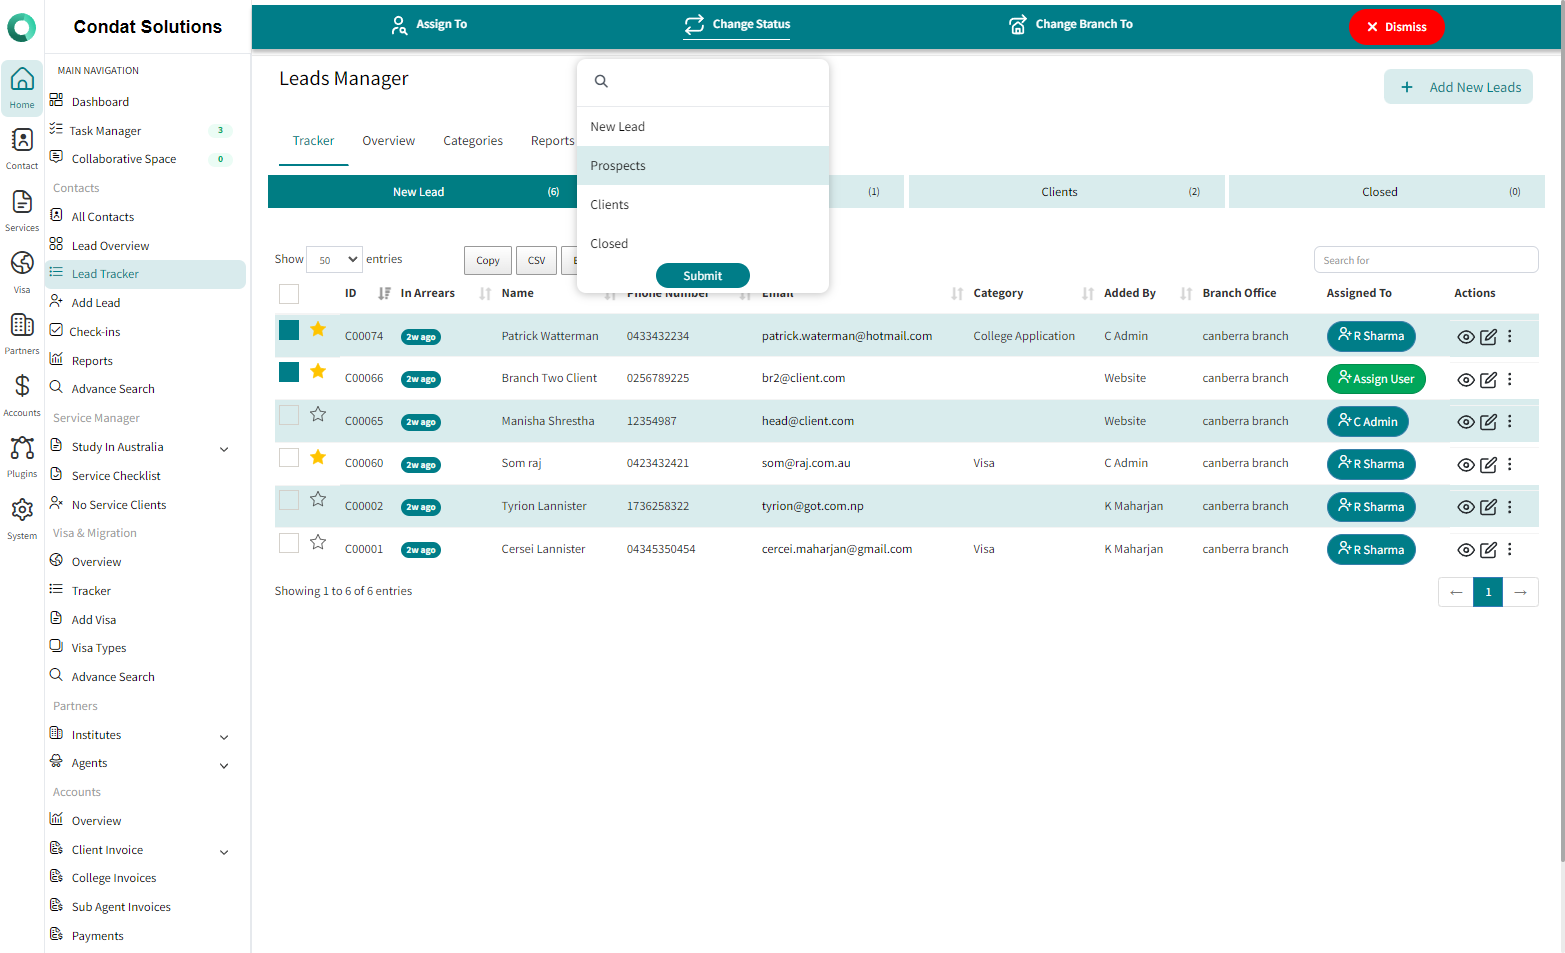Click the Dismiss button
Image resolution: width=1565 pixels, height=953 pixels.
[1396, 27]
